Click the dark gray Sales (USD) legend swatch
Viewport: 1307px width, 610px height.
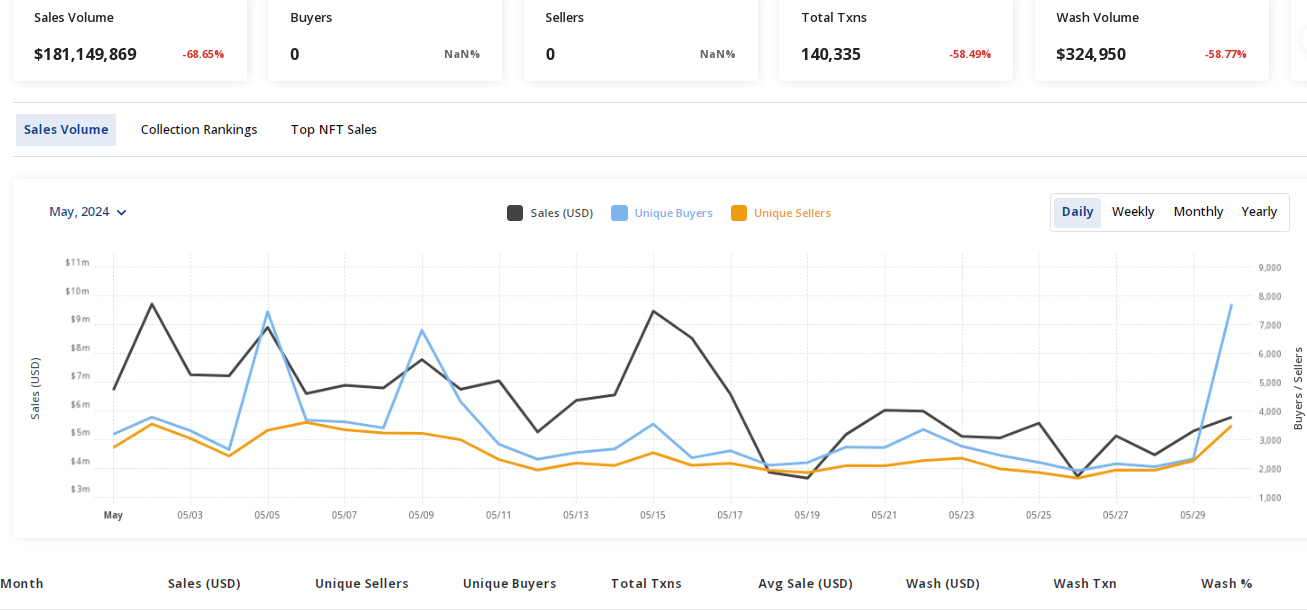tap(515, 213)
